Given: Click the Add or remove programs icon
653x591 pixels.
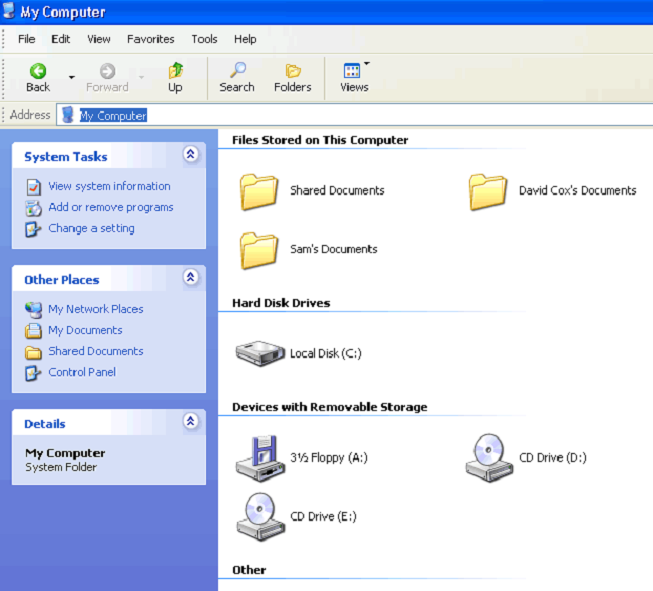Looking at the screenshot, I should point(34,208).
